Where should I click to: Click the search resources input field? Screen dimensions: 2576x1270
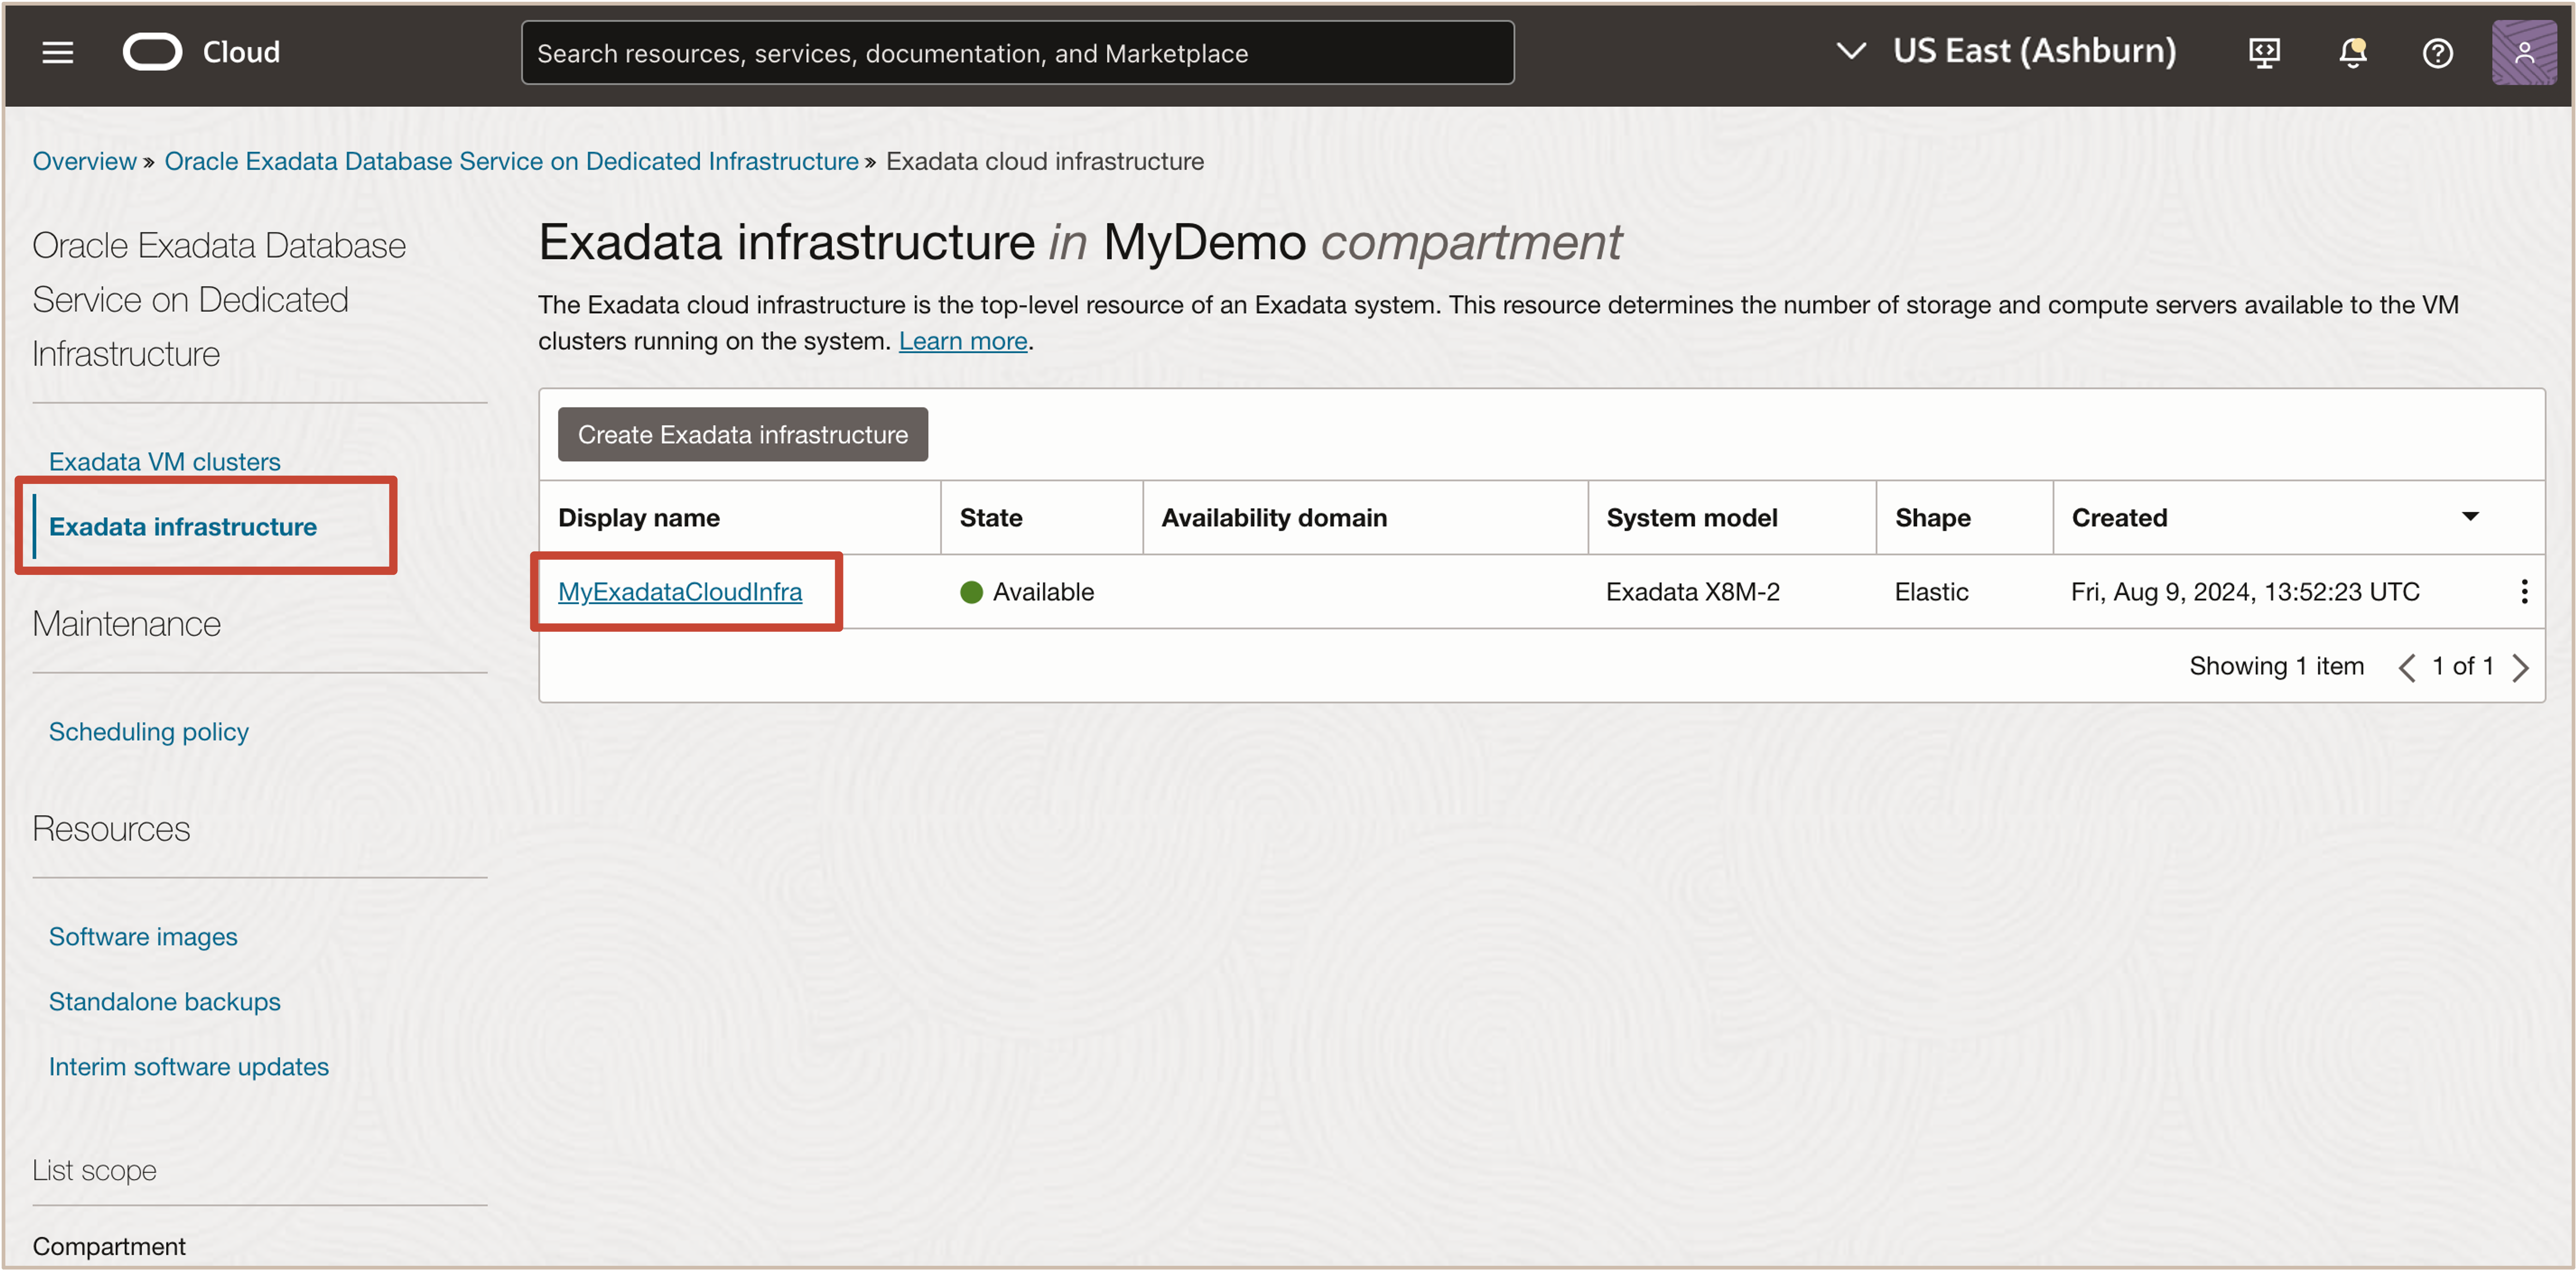tap(1016, 53)
